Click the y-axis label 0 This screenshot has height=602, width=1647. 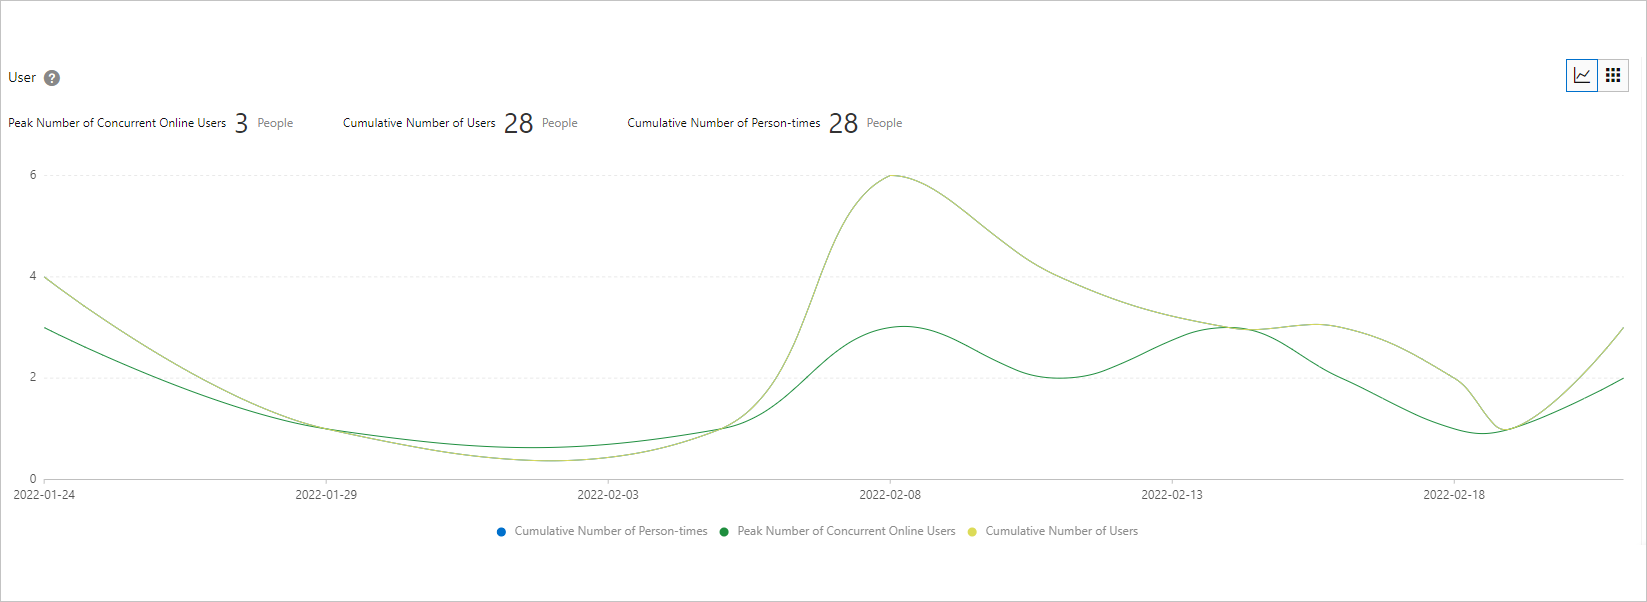pos(33,479)
